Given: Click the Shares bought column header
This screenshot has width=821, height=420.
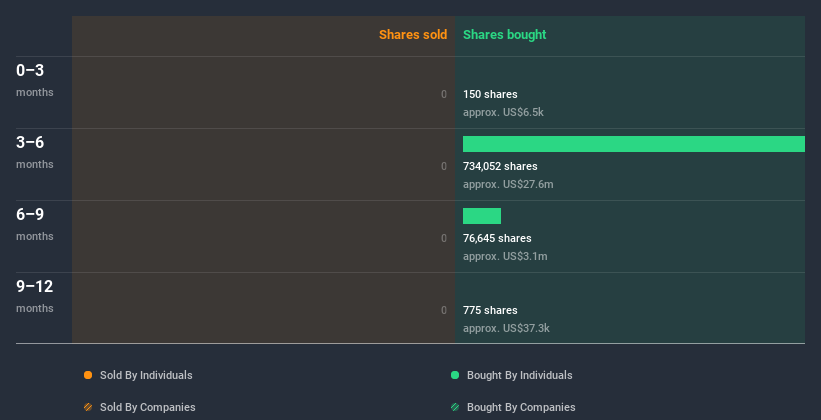Looking at the screenshot, I should (504, 35).
